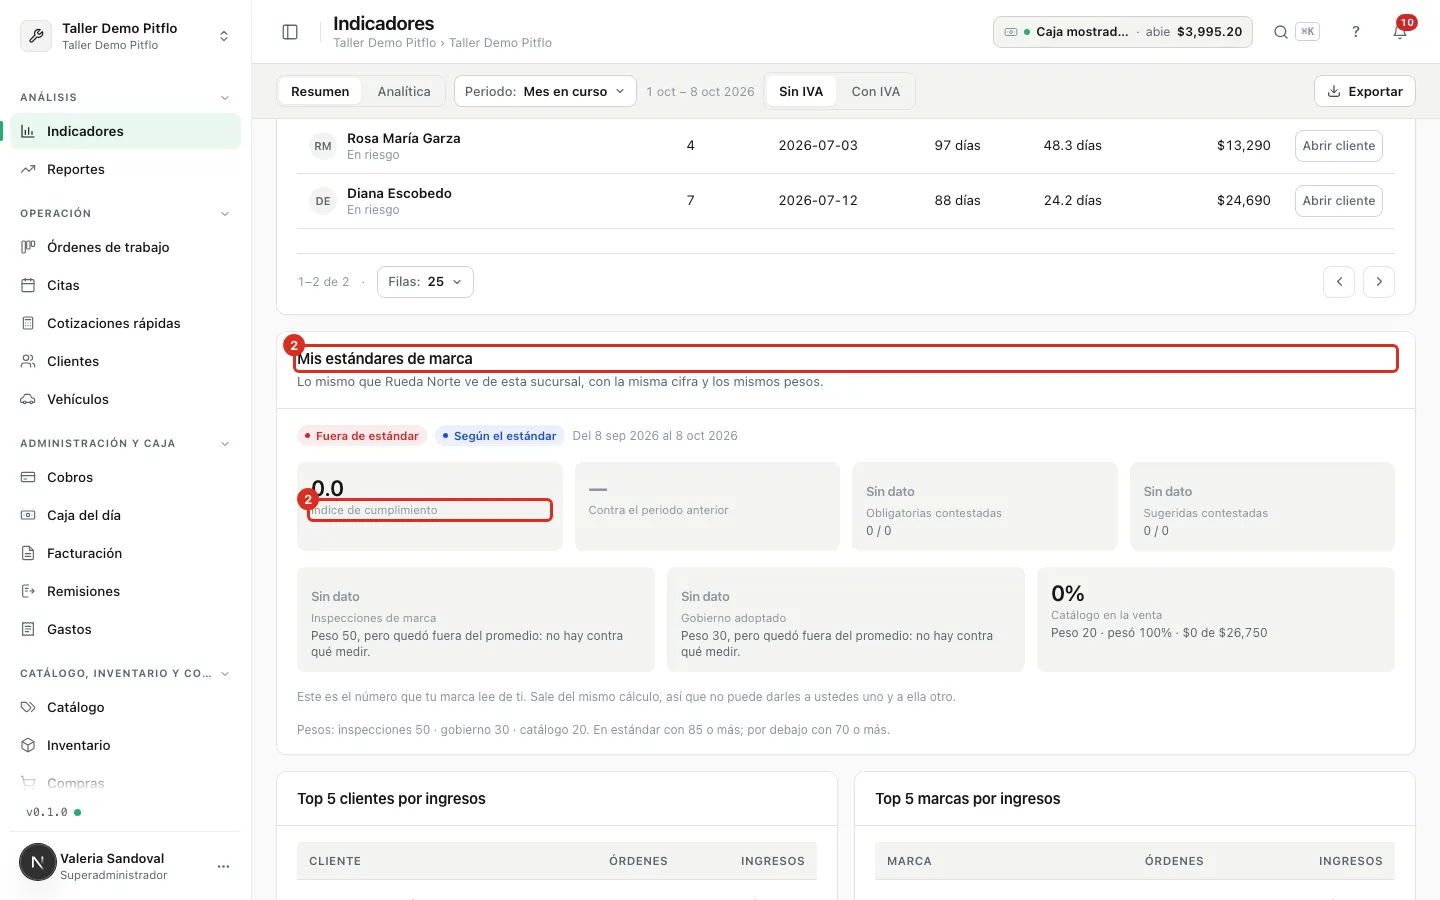Click the Indicadores bar chart icon
The image size is (1440, 900).
(28, 131)
